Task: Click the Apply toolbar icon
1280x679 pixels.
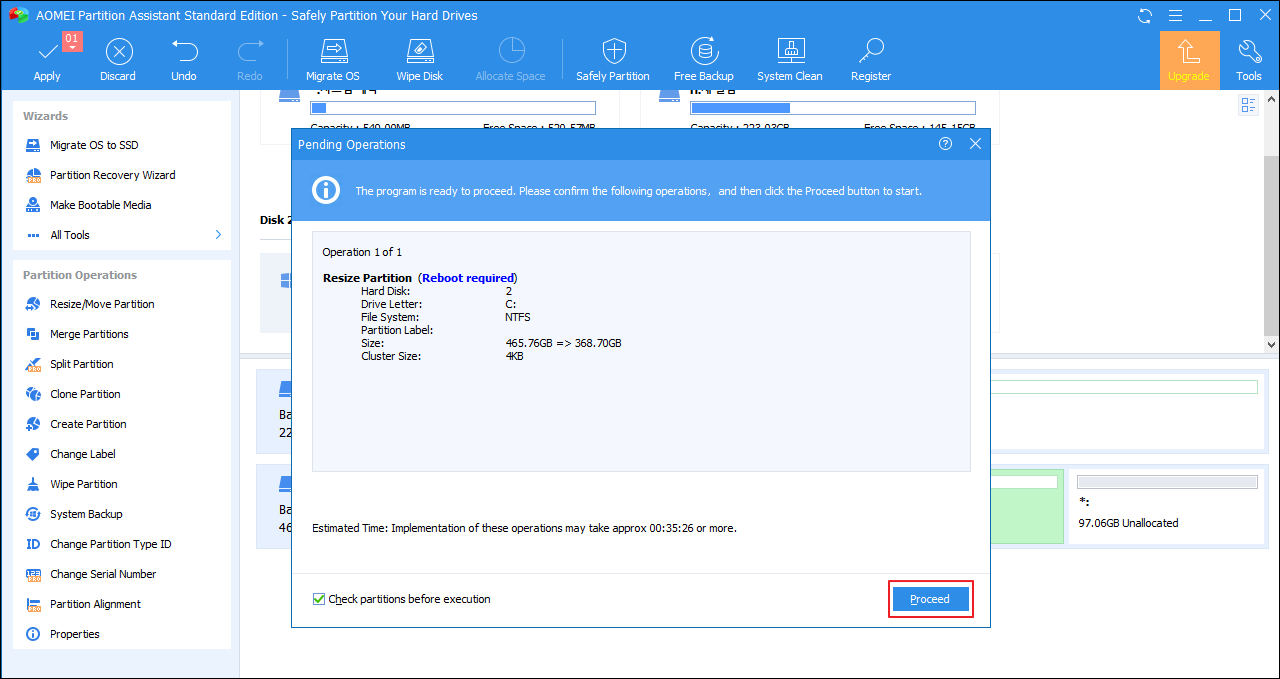Action: [47, 60]
